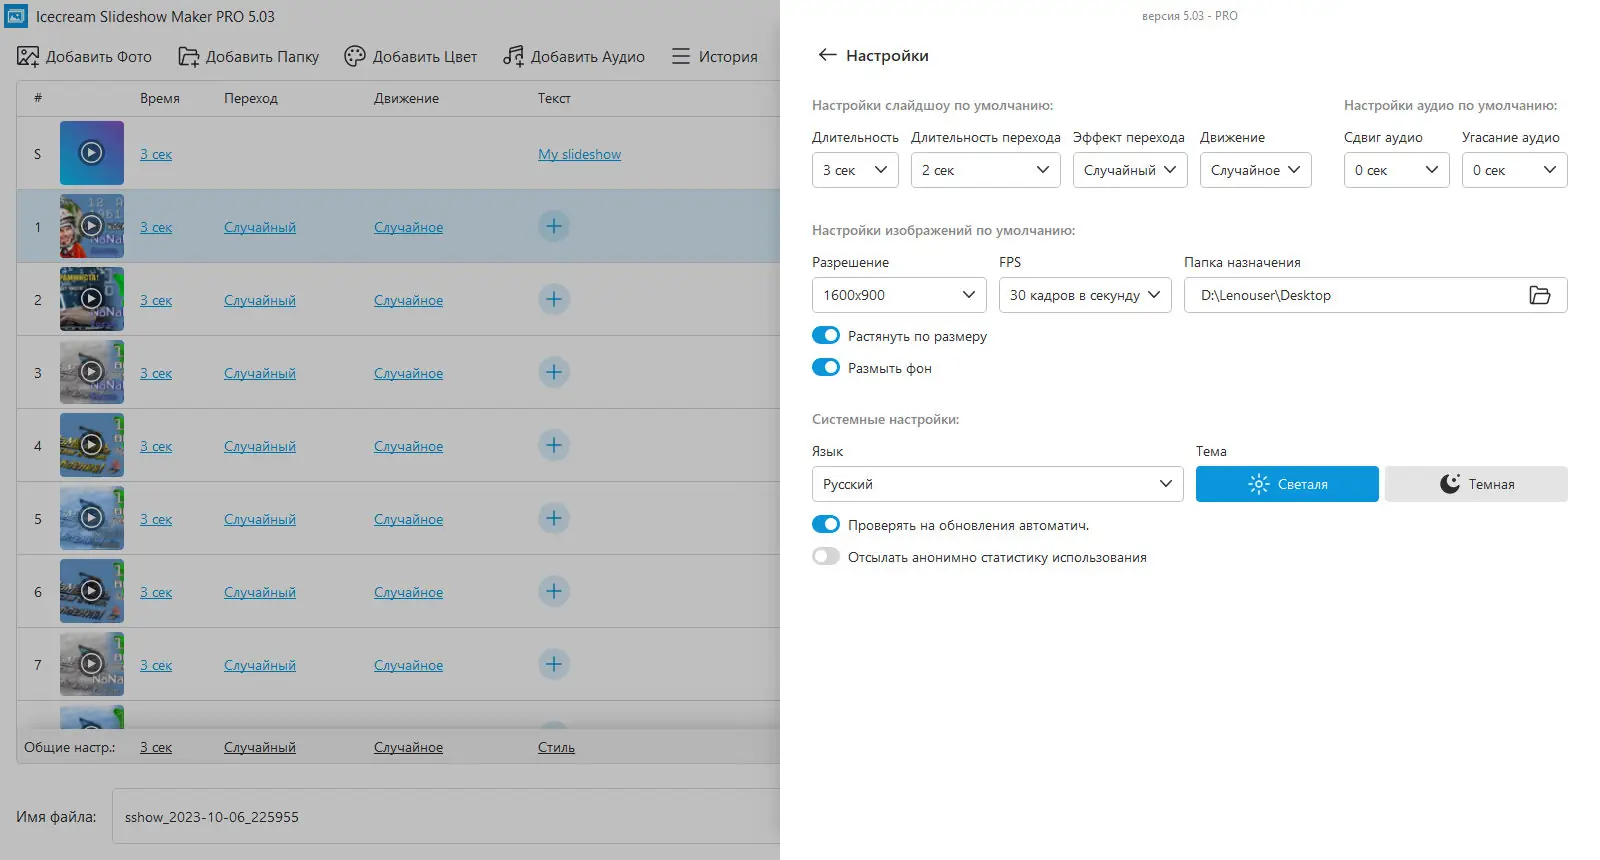1600x860 pixels.
Task: Open the История menu
Action: (714, 56)
